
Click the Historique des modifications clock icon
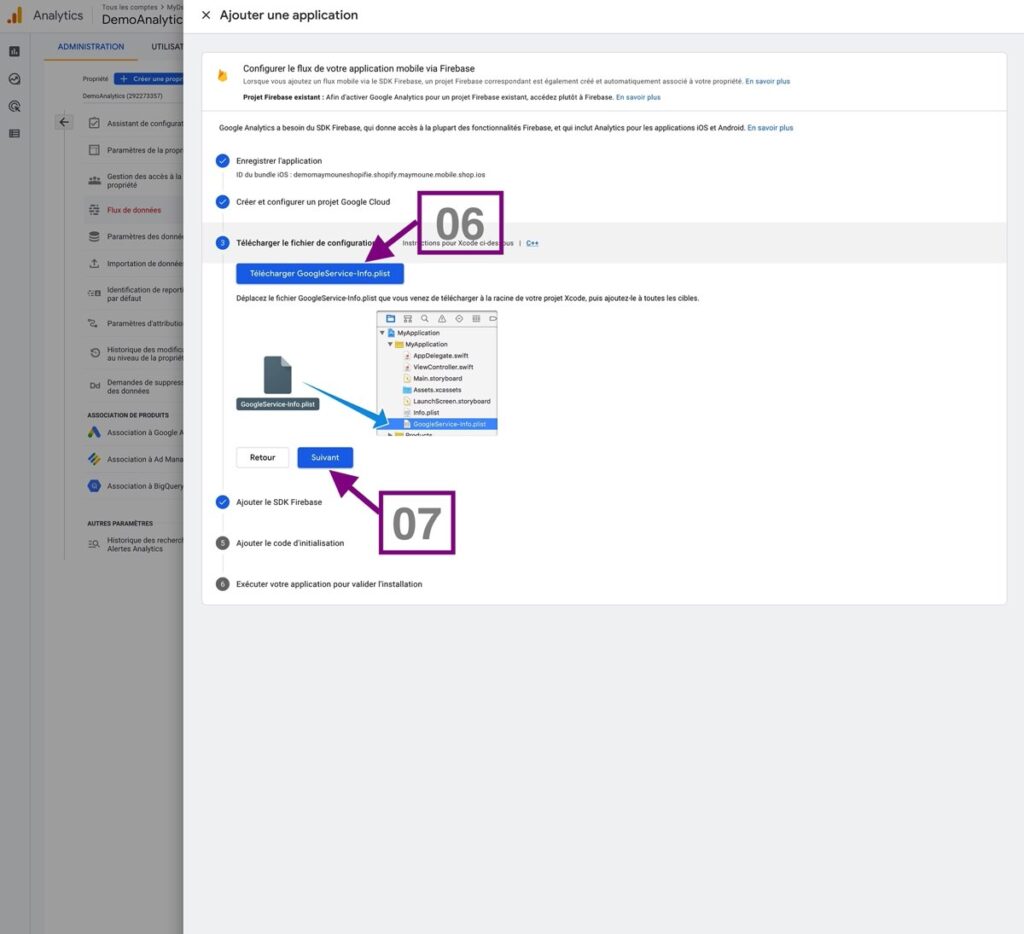pos(95,353)
